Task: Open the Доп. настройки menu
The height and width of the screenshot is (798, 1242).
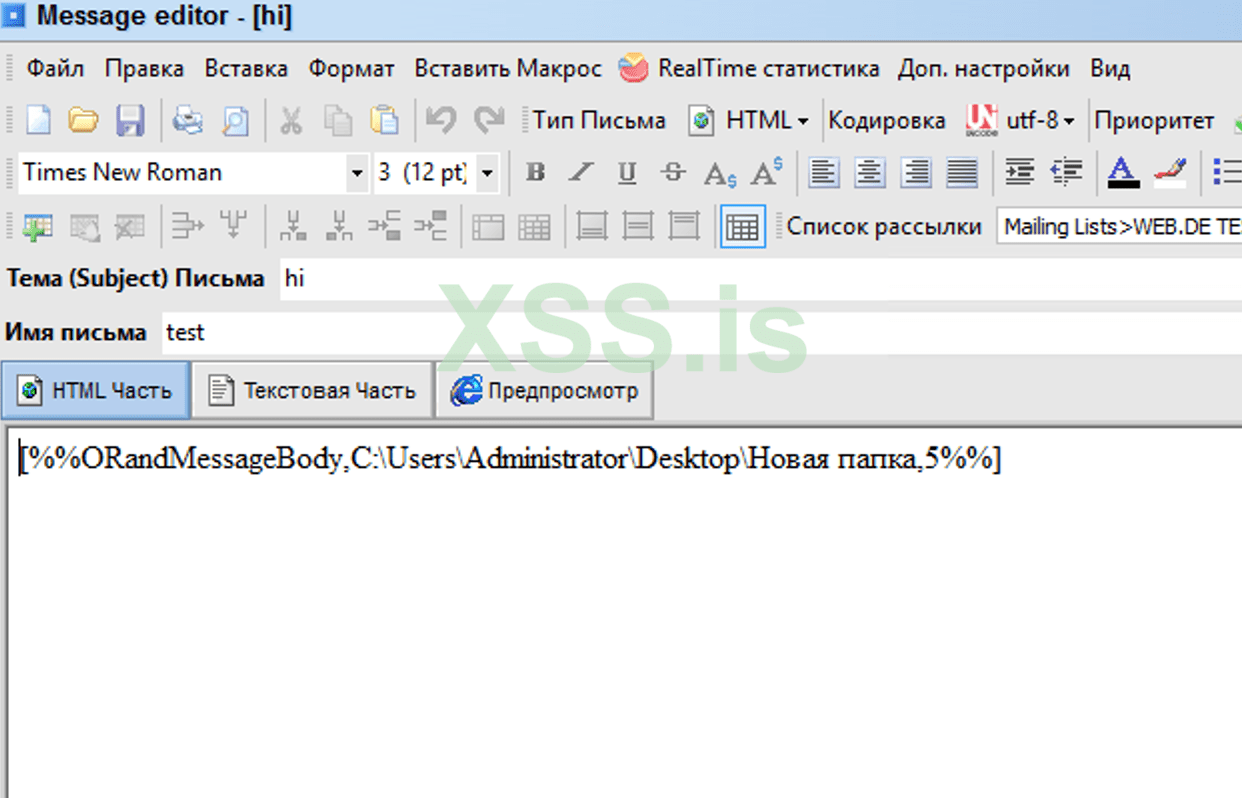Action: [x=983, y=69]
